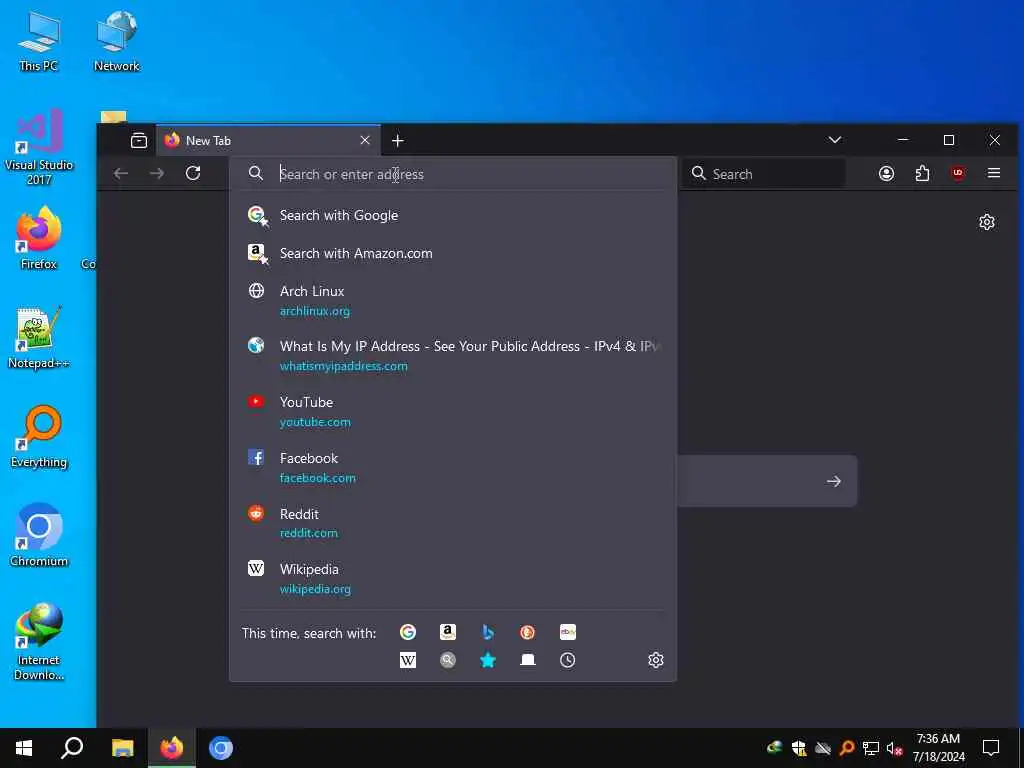
Task: Click facebook.com URL text
Action: (317, 477)
